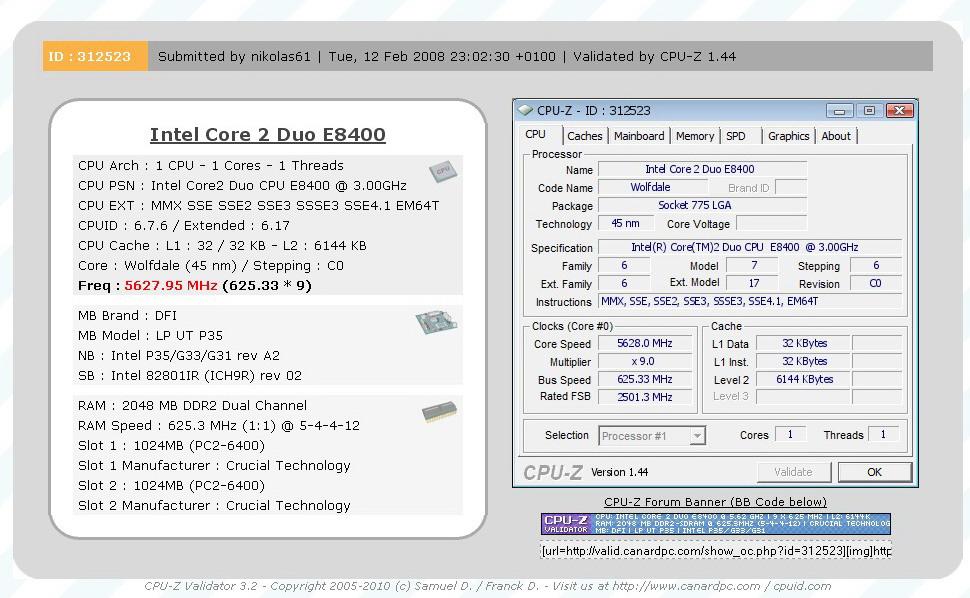Maximize the CPU-Z window
The height and width of the screenshot is (598, 970).
coord(869,111)
